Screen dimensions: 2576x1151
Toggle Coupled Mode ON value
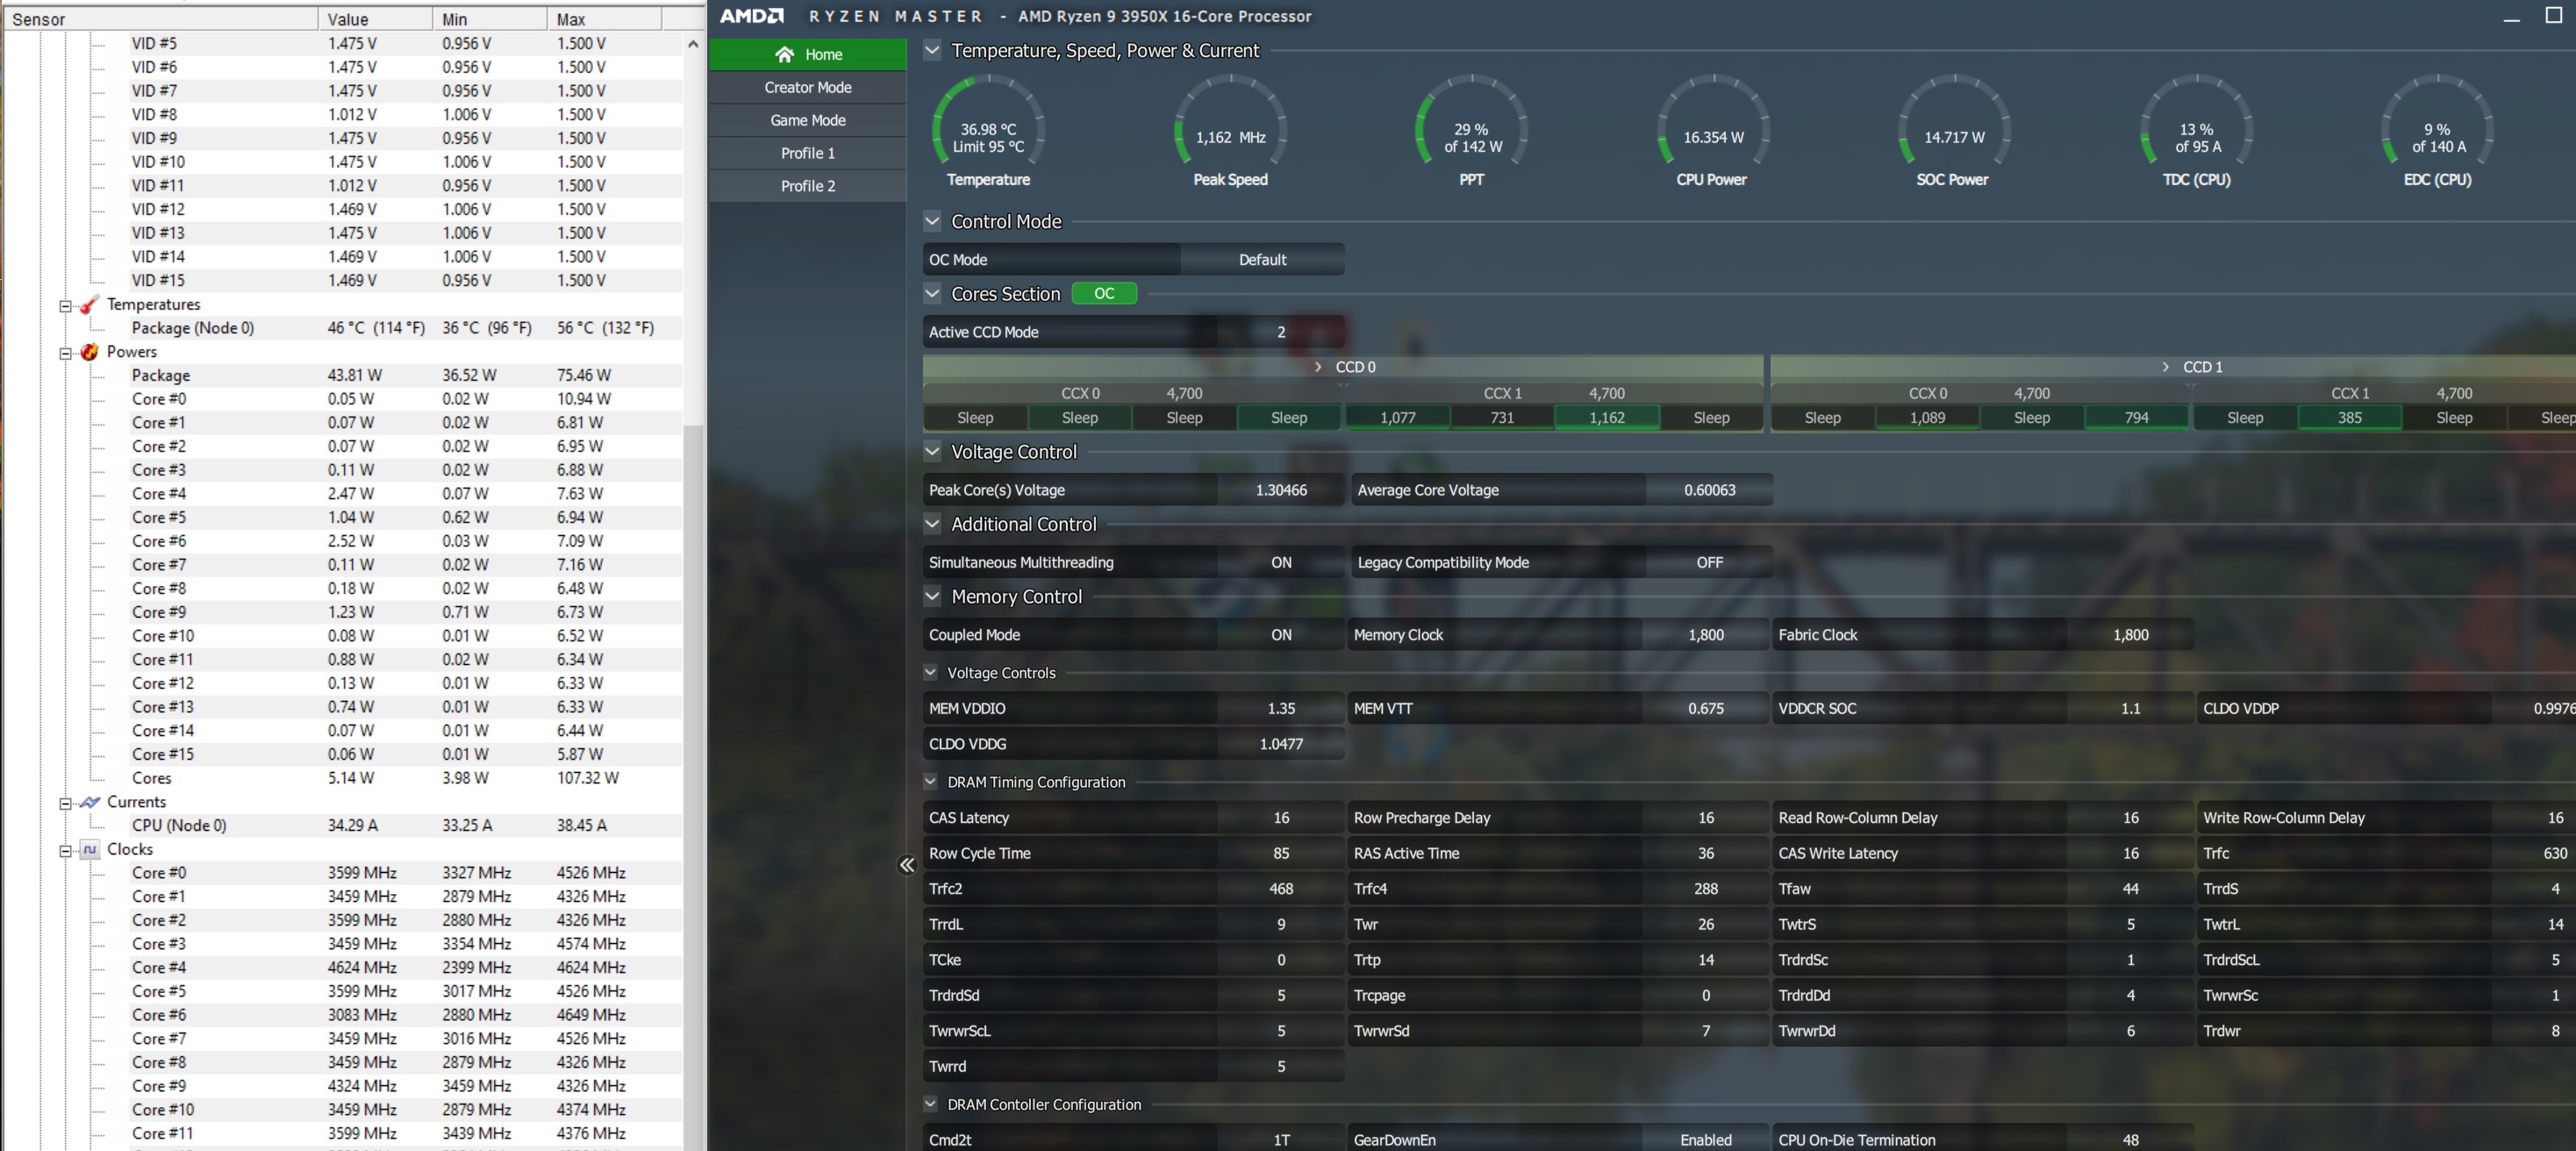1281,634
